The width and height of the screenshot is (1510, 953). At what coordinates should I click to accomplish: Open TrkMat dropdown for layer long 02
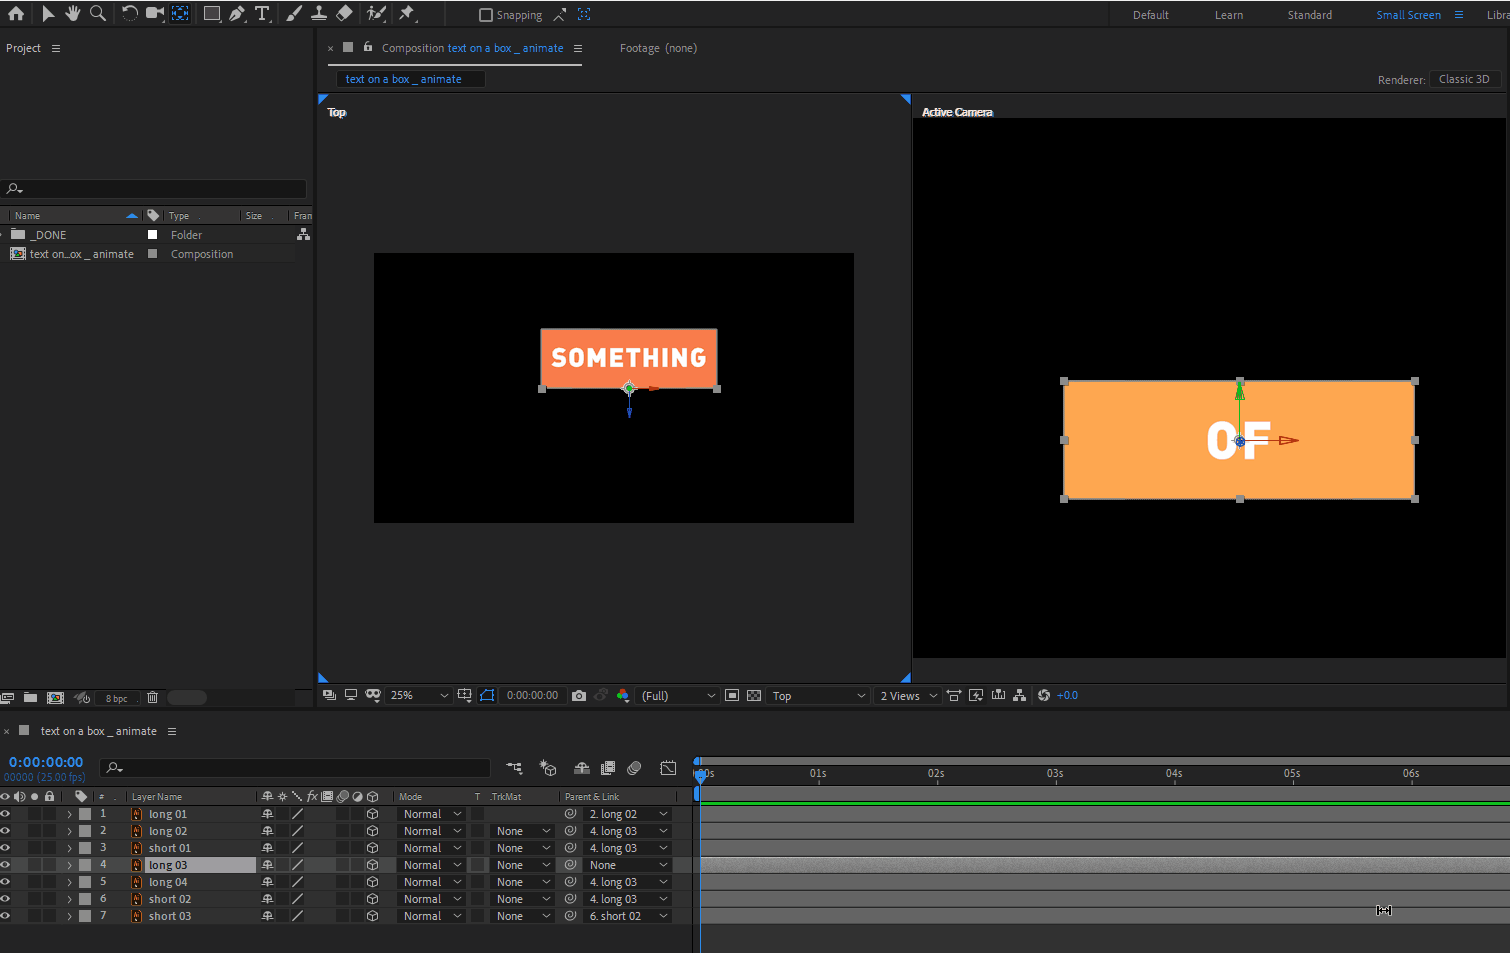(x=523, y=831)
